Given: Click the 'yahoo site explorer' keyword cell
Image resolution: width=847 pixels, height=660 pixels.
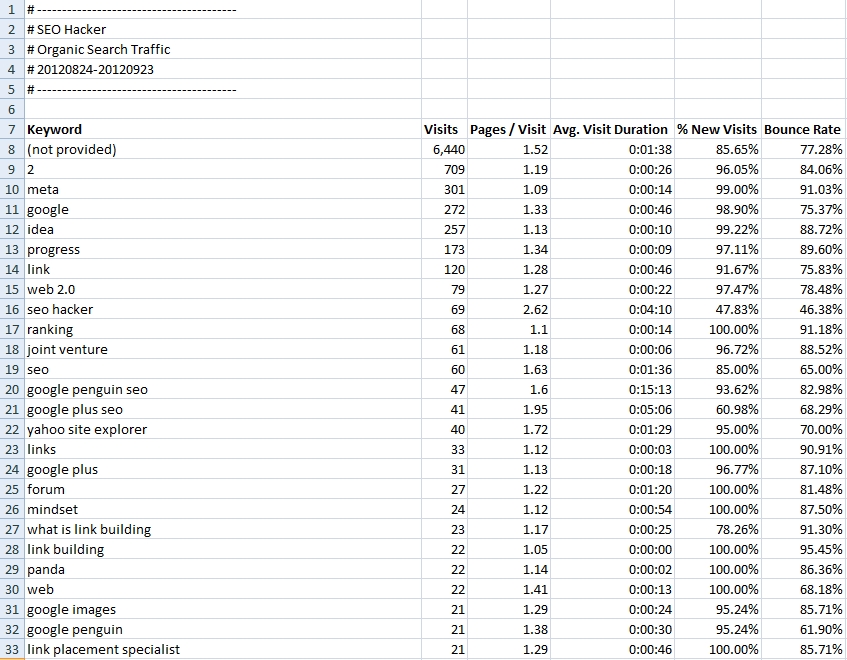Looking at the screenshot, I should click(87, 430).
